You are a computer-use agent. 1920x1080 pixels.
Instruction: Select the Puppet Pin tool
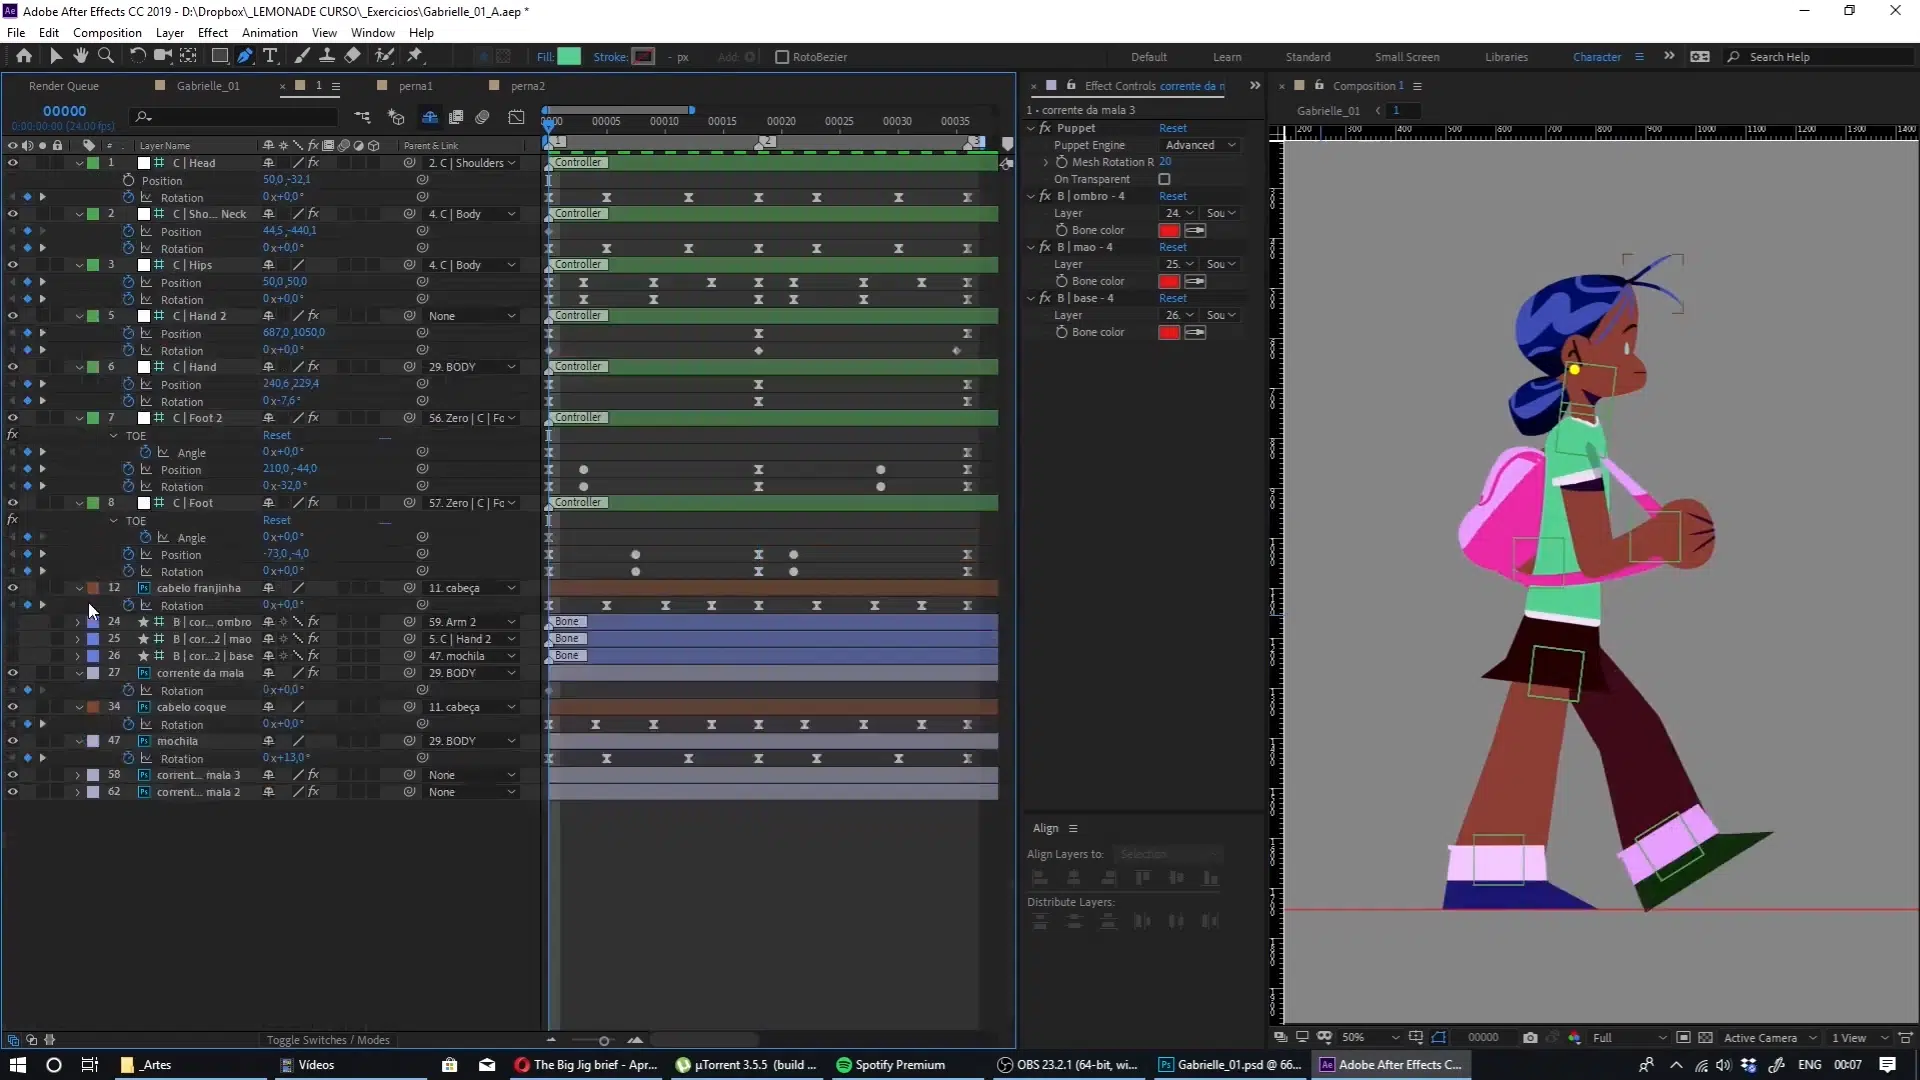pyautogui.click(x=415, y=56)
